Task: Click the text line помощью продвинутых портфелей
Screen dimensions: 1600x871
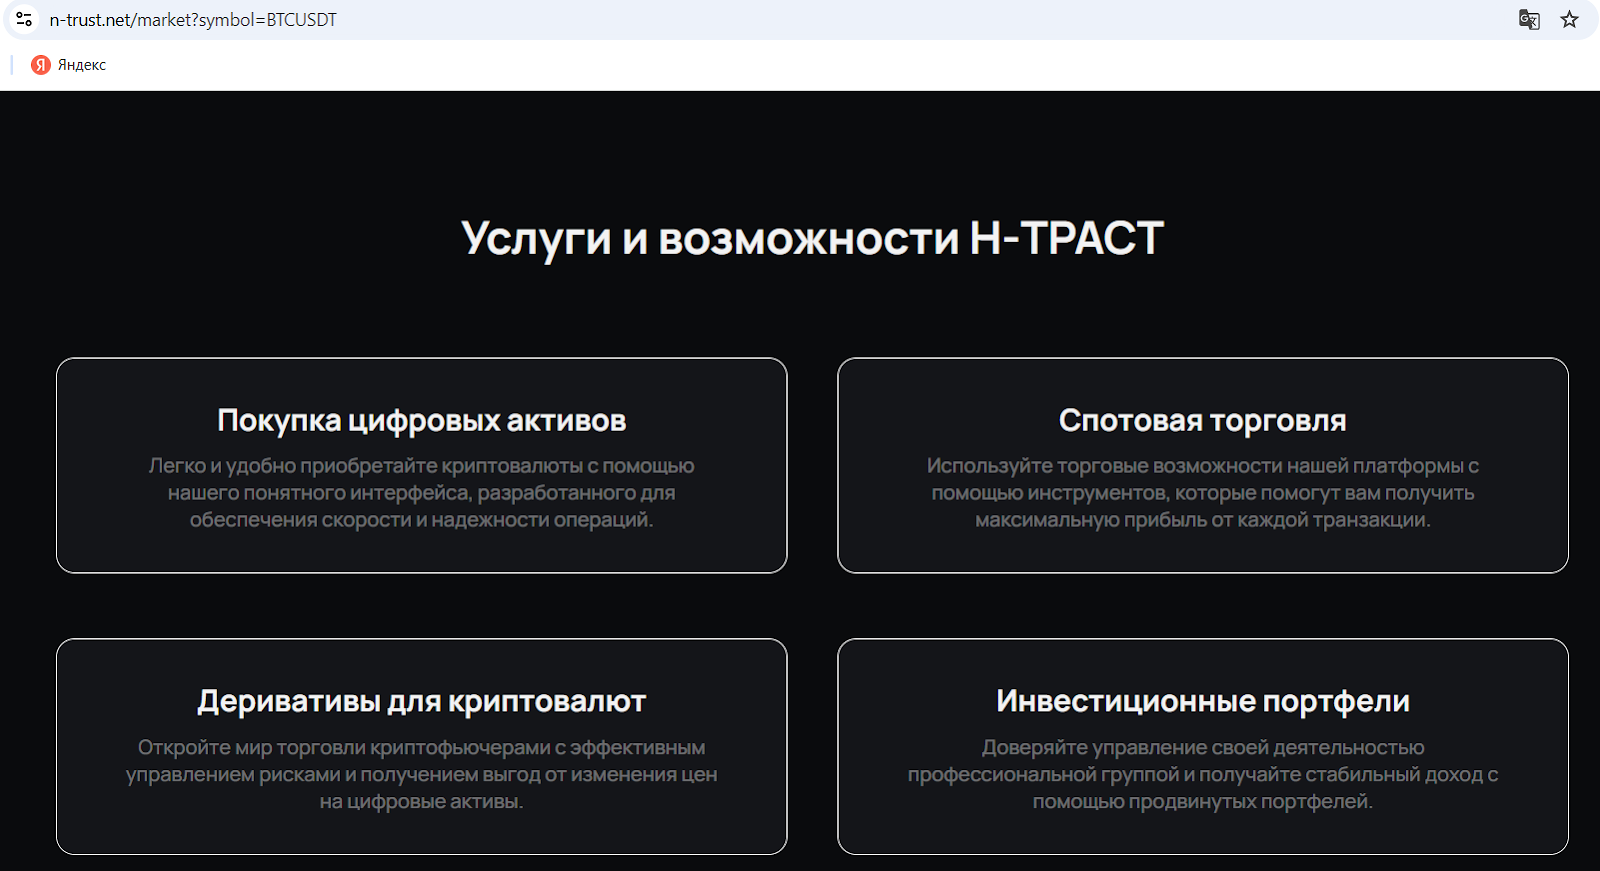Action: click(1202, 802)
